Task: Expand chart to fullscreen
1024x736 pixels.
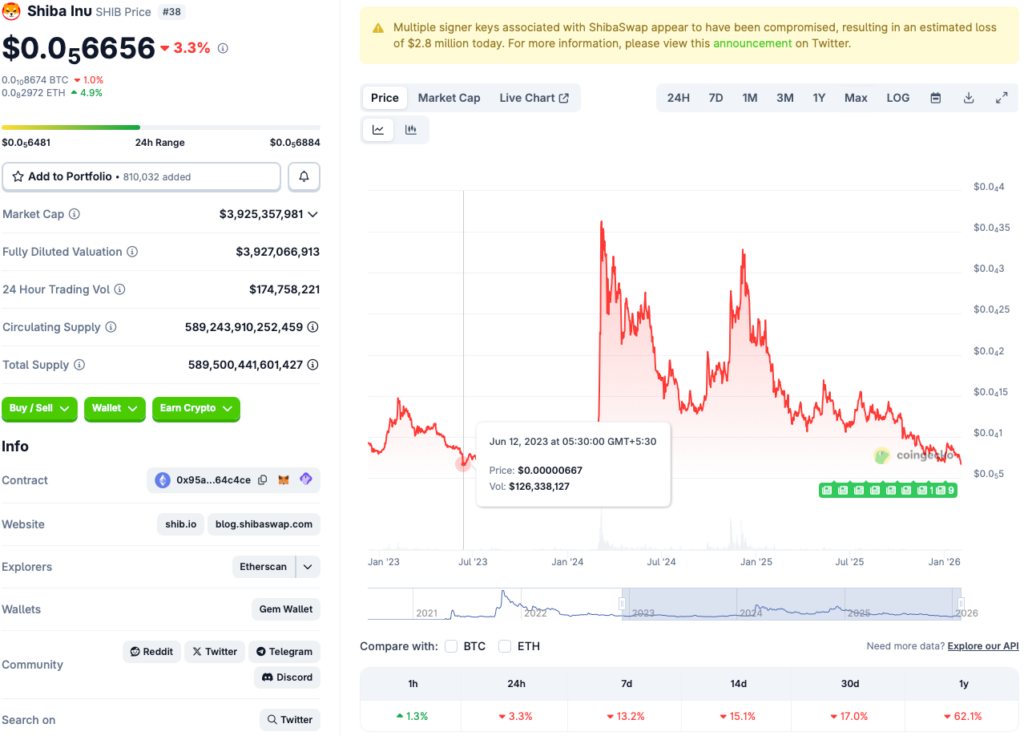Action: click(1001, 98)
